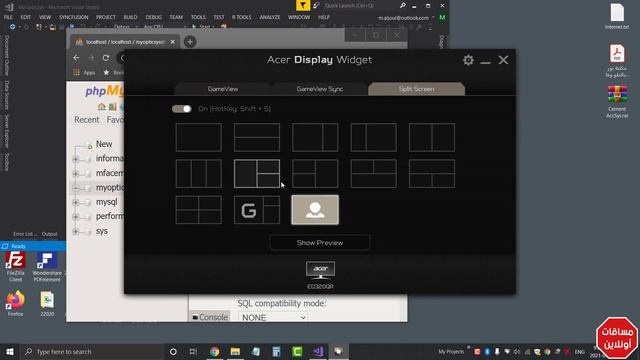Expand the mysql database node
Image resolution: width=640 pixels, height=360 pixels.
(x=76, y=202)
